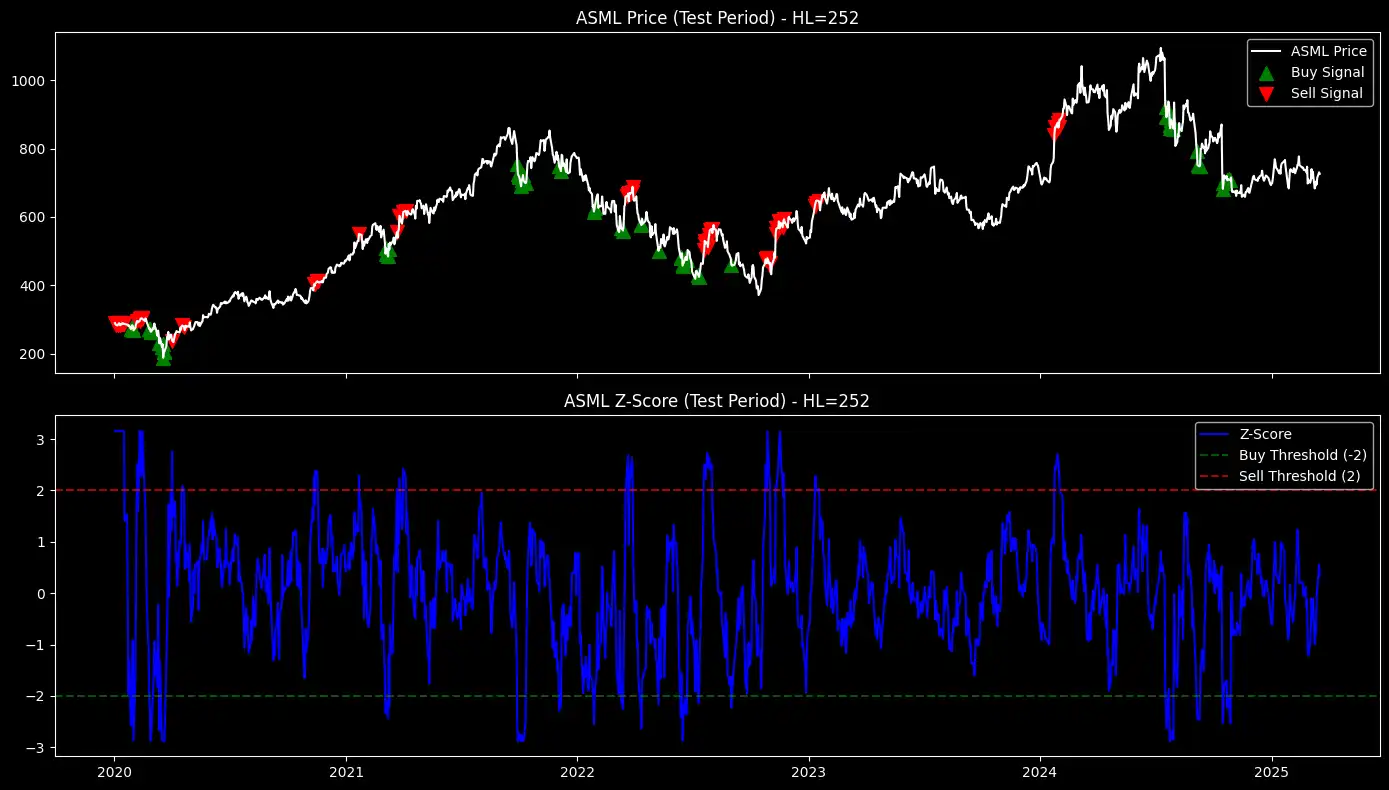
Task: Click the price axis label "800"
Action: 31,149
